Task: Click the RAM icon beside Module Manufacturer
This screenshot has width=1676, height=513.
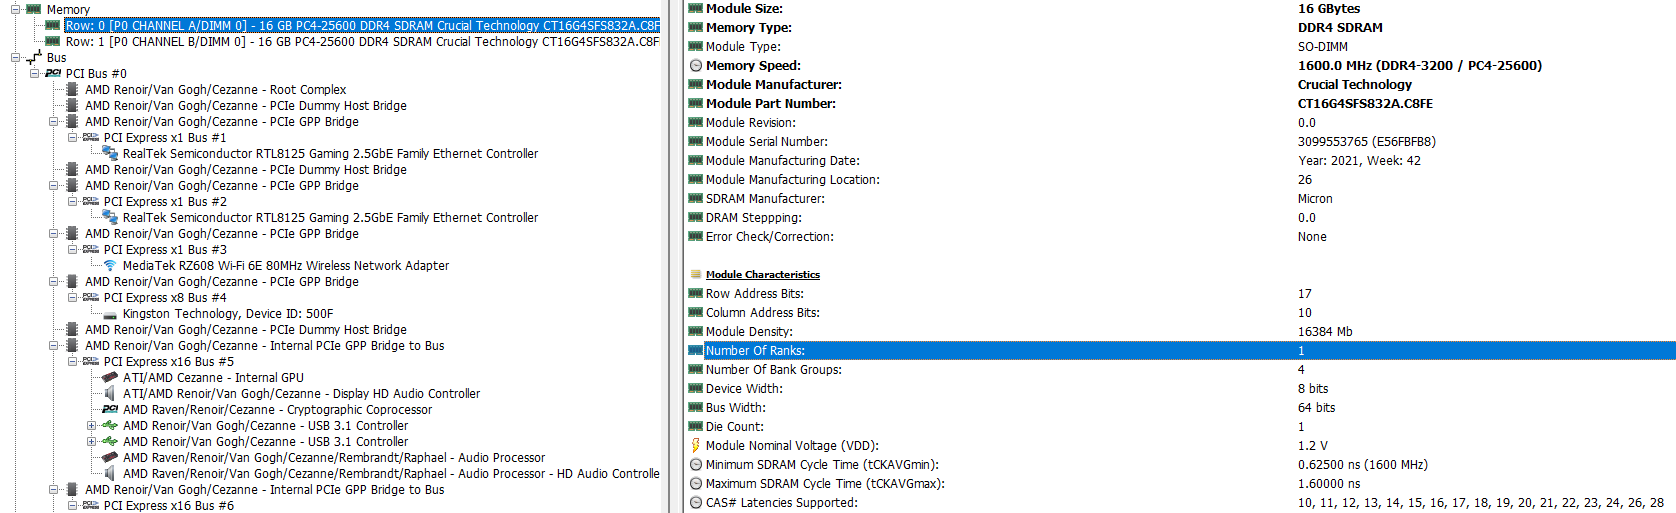Action: click(x=696, y=85)
